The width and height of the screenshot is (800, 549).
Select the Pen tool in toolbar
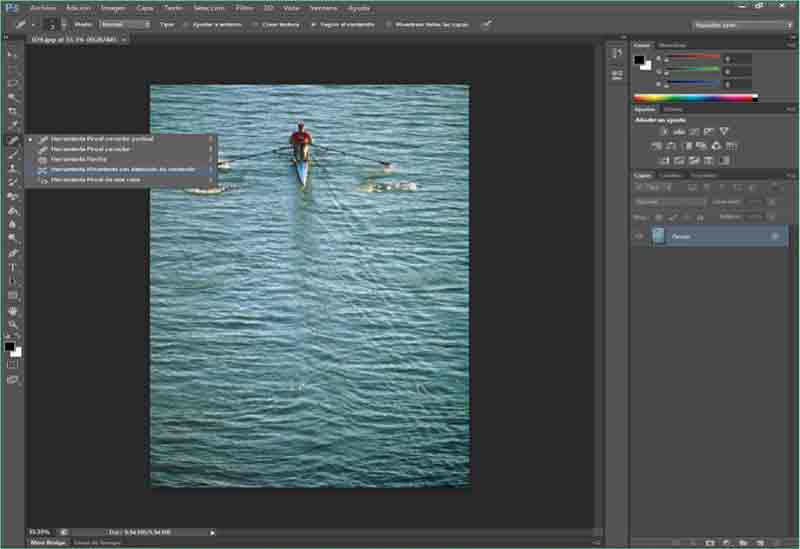pos(13,254)
